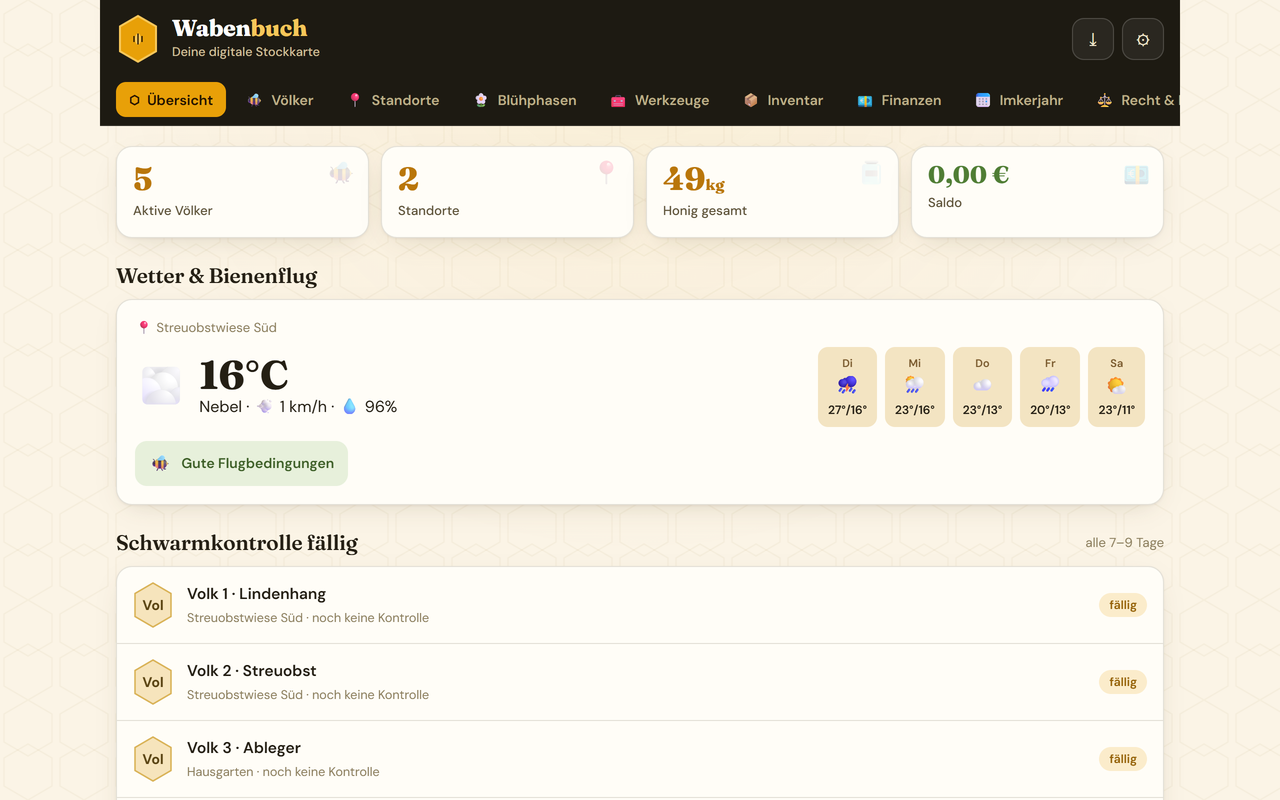
Task: Click the location pin beside Streuobstwiese Süd
Action: click(x=143, y=327)
